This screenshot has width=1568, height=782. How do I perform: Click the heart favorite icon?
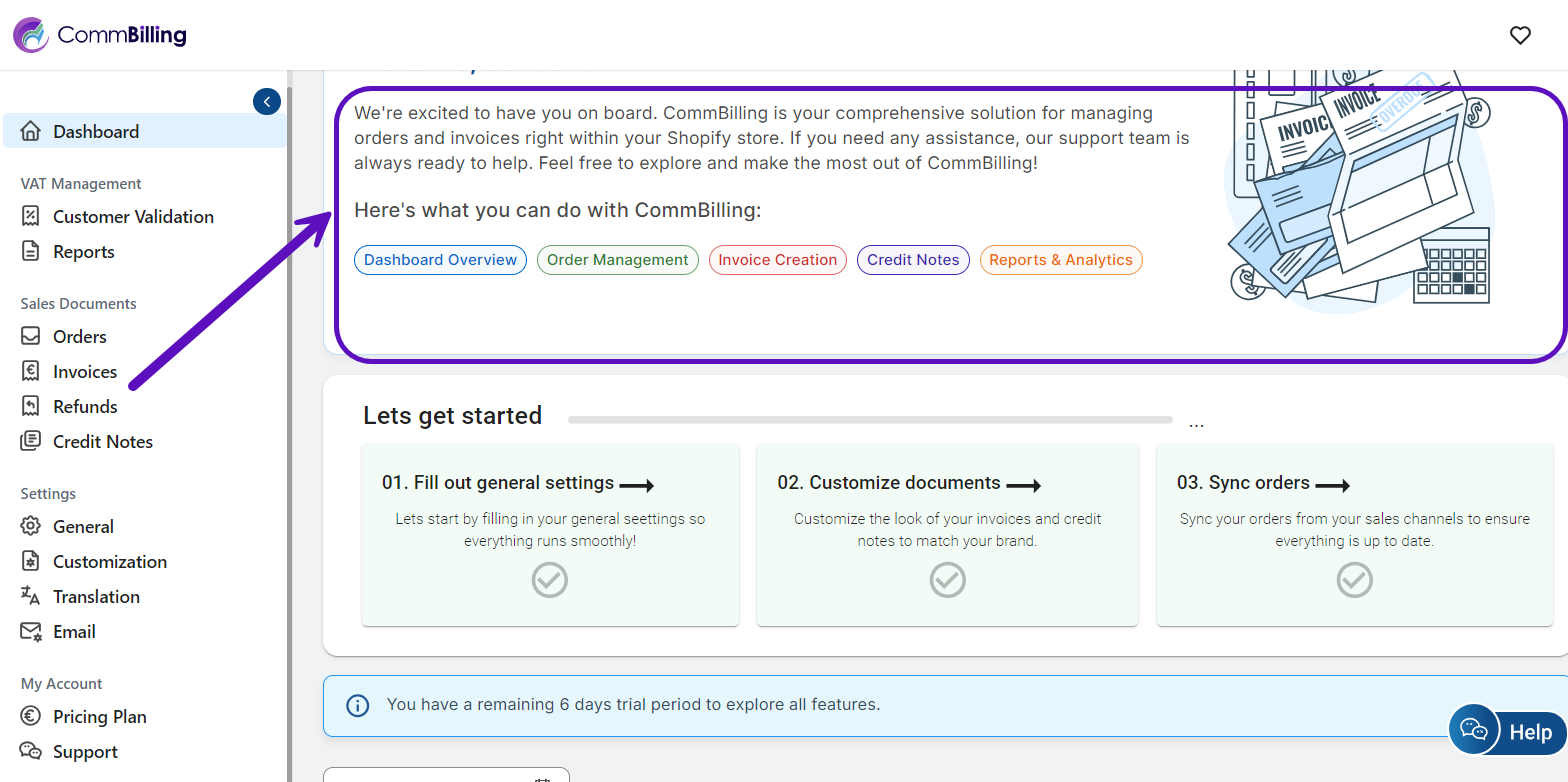click(1520, 35)
